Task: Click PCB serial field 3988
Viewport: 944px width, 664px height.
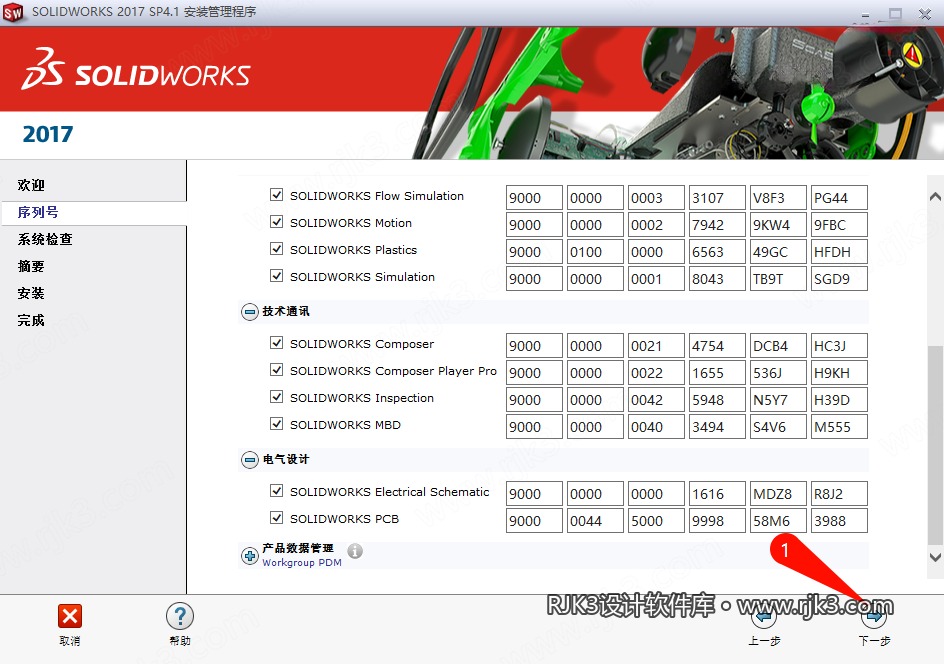Action: [839, 521]
